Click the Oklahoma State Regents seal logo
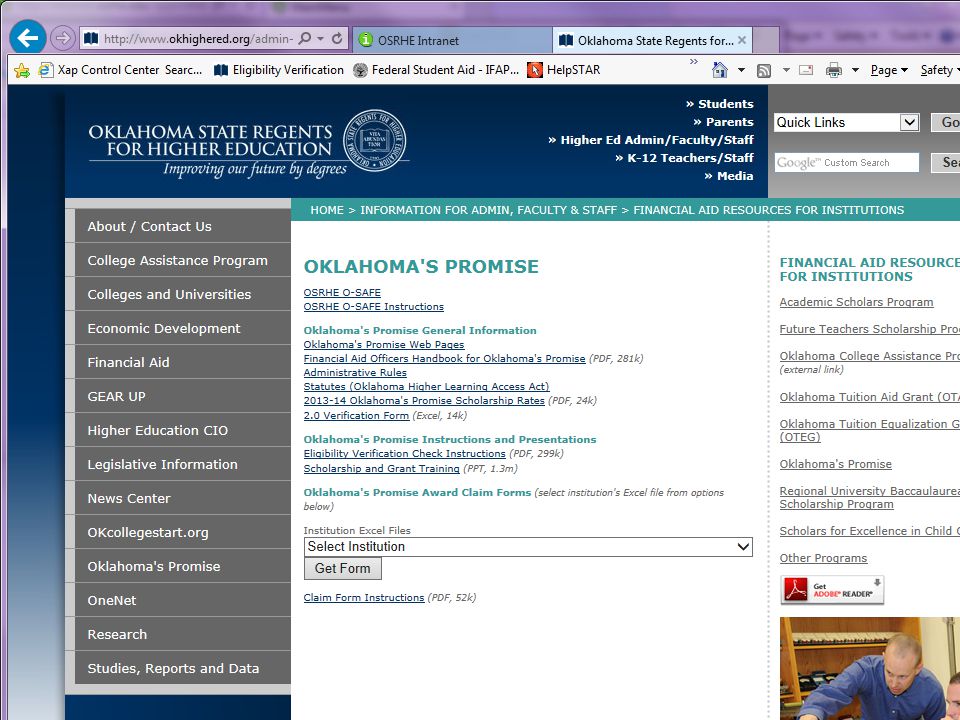 tap(375, 140)
